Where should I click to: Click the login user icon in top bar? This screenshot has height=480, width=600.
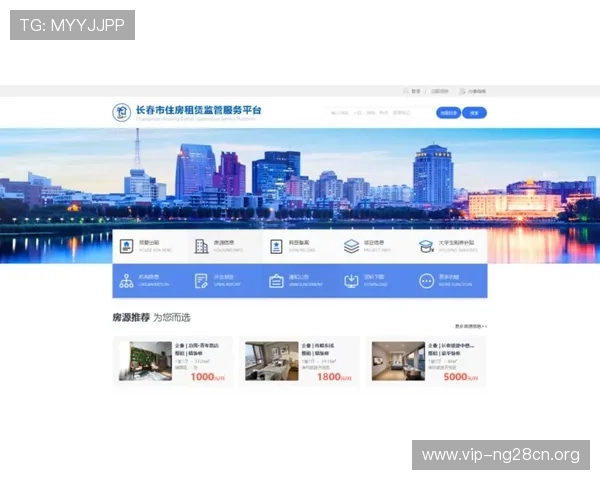(x=406, y=91)
